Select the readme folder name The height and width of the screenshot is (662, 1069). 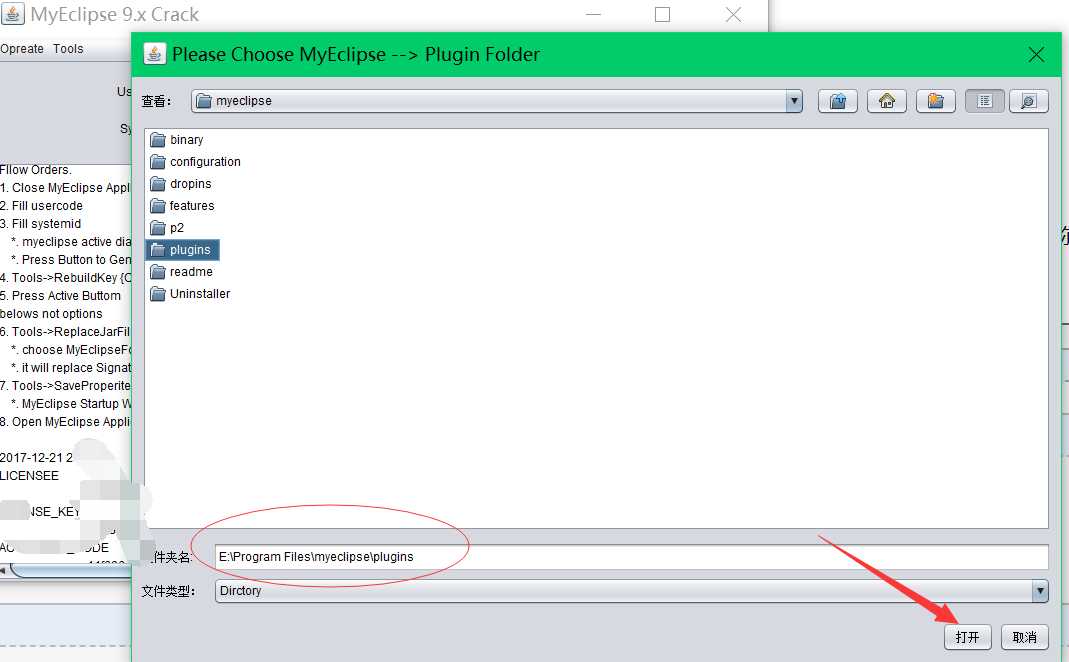[x=192, y=271]
